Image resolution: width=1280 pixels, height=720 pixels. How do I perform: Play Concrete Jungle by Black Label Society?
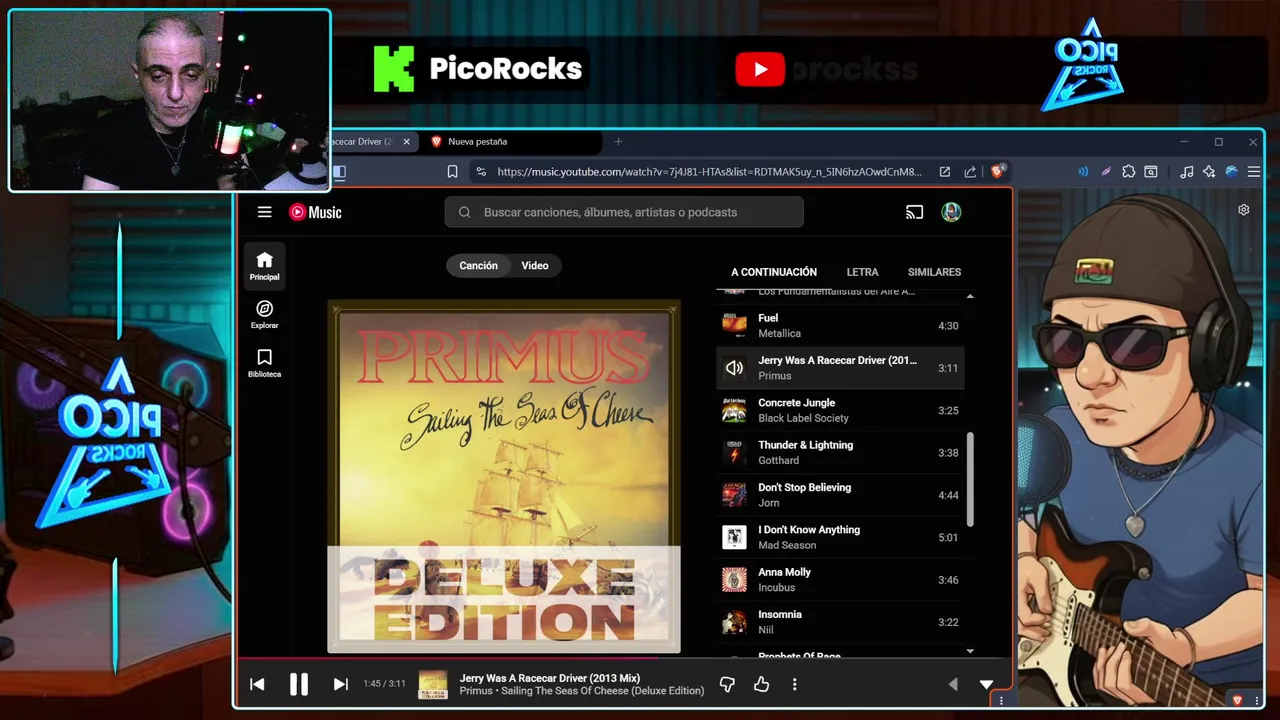pos(840,410)
